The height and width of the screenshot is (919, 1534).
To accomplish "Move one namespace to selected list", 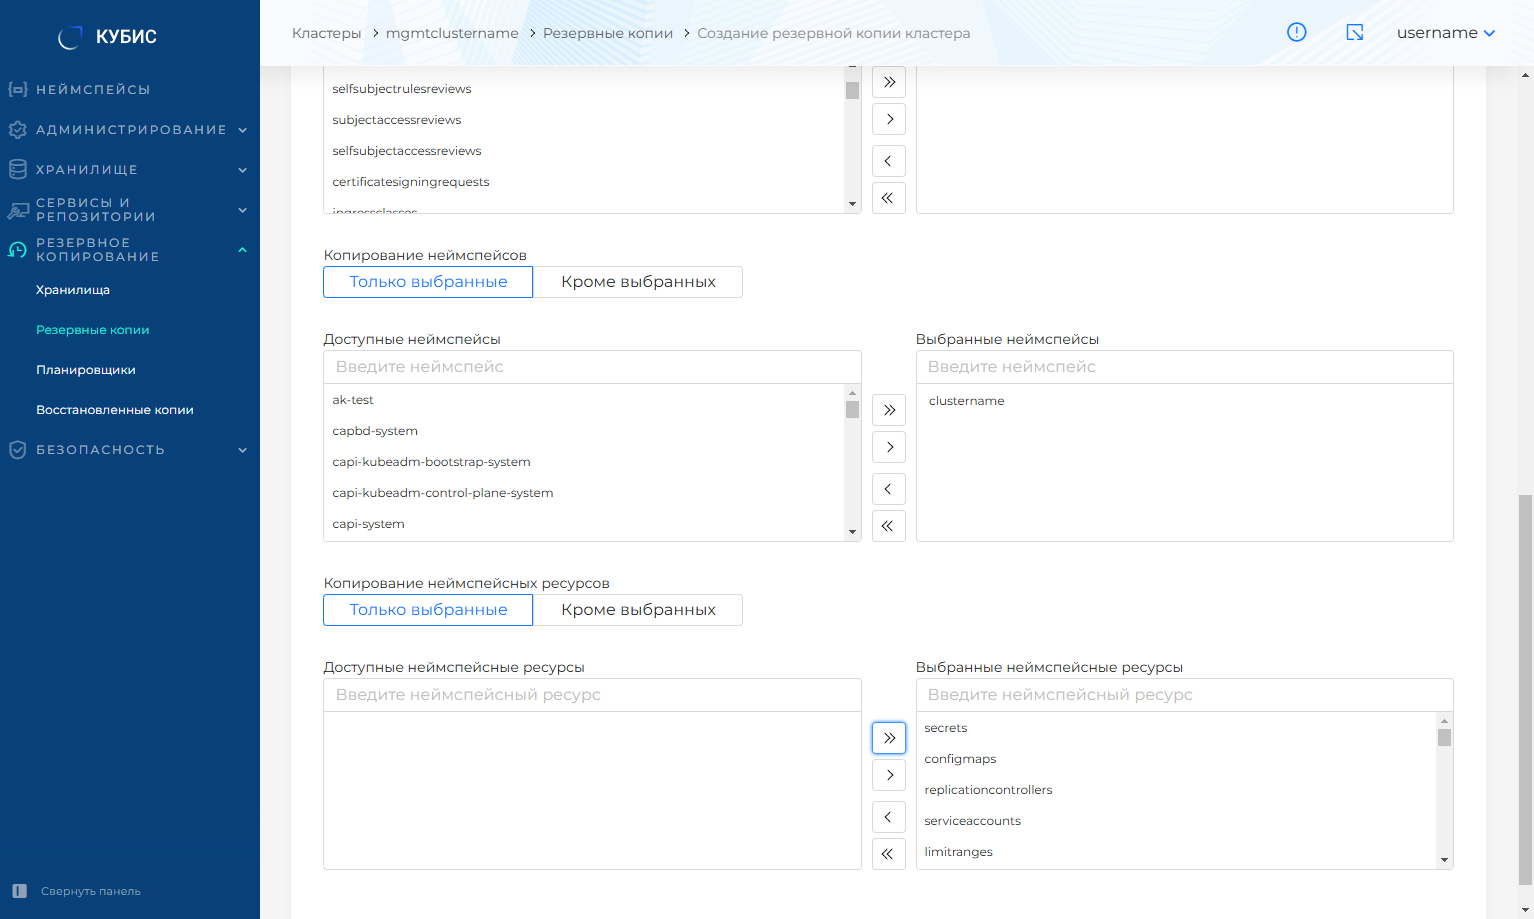I will click(888, 447).
